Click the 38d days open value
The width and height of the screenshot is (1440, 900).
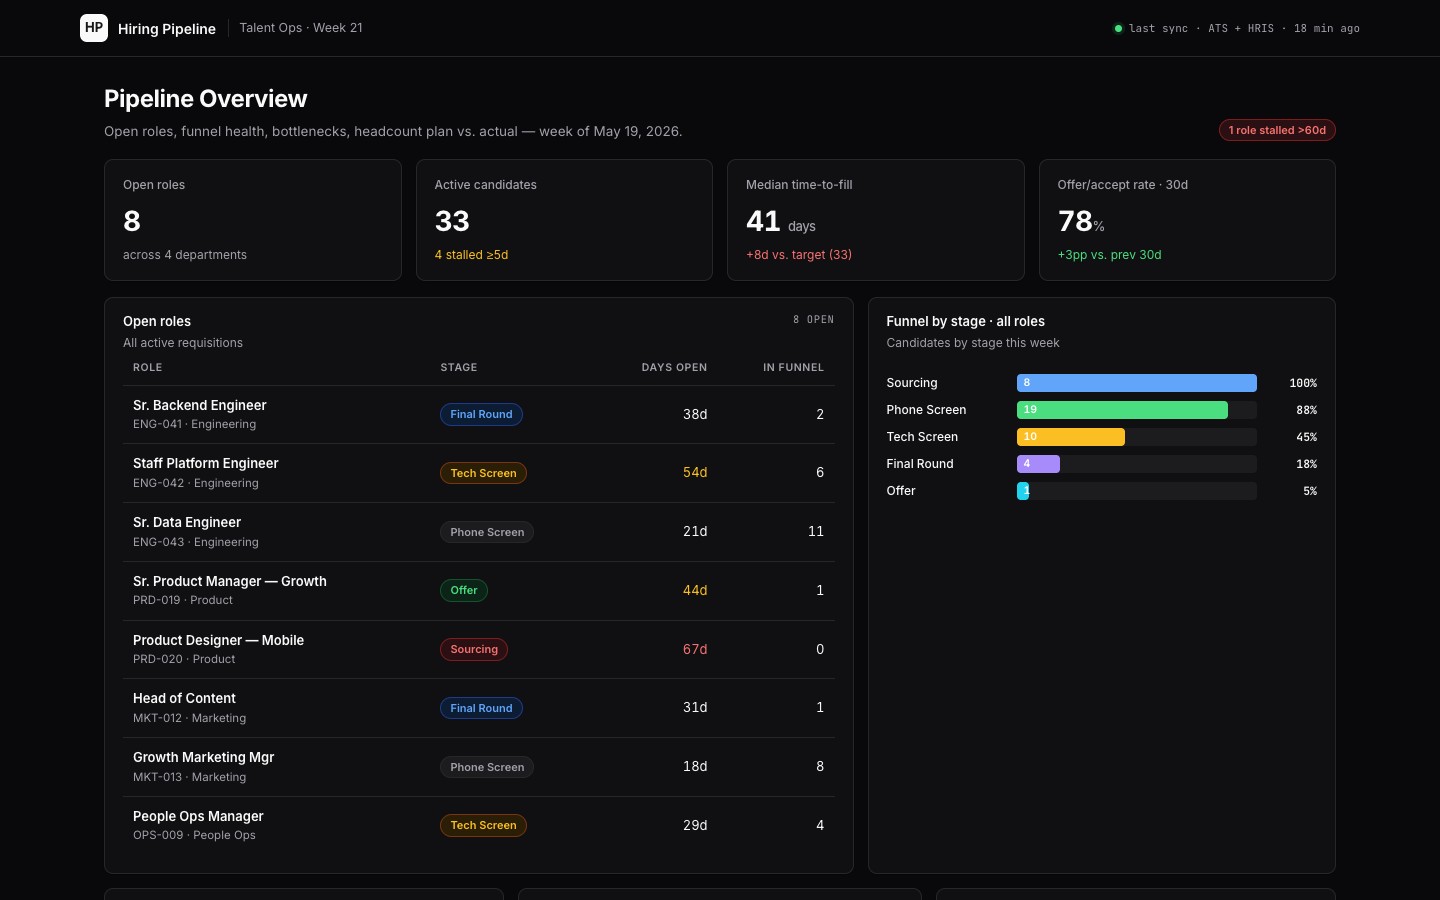tap(695, 414)
